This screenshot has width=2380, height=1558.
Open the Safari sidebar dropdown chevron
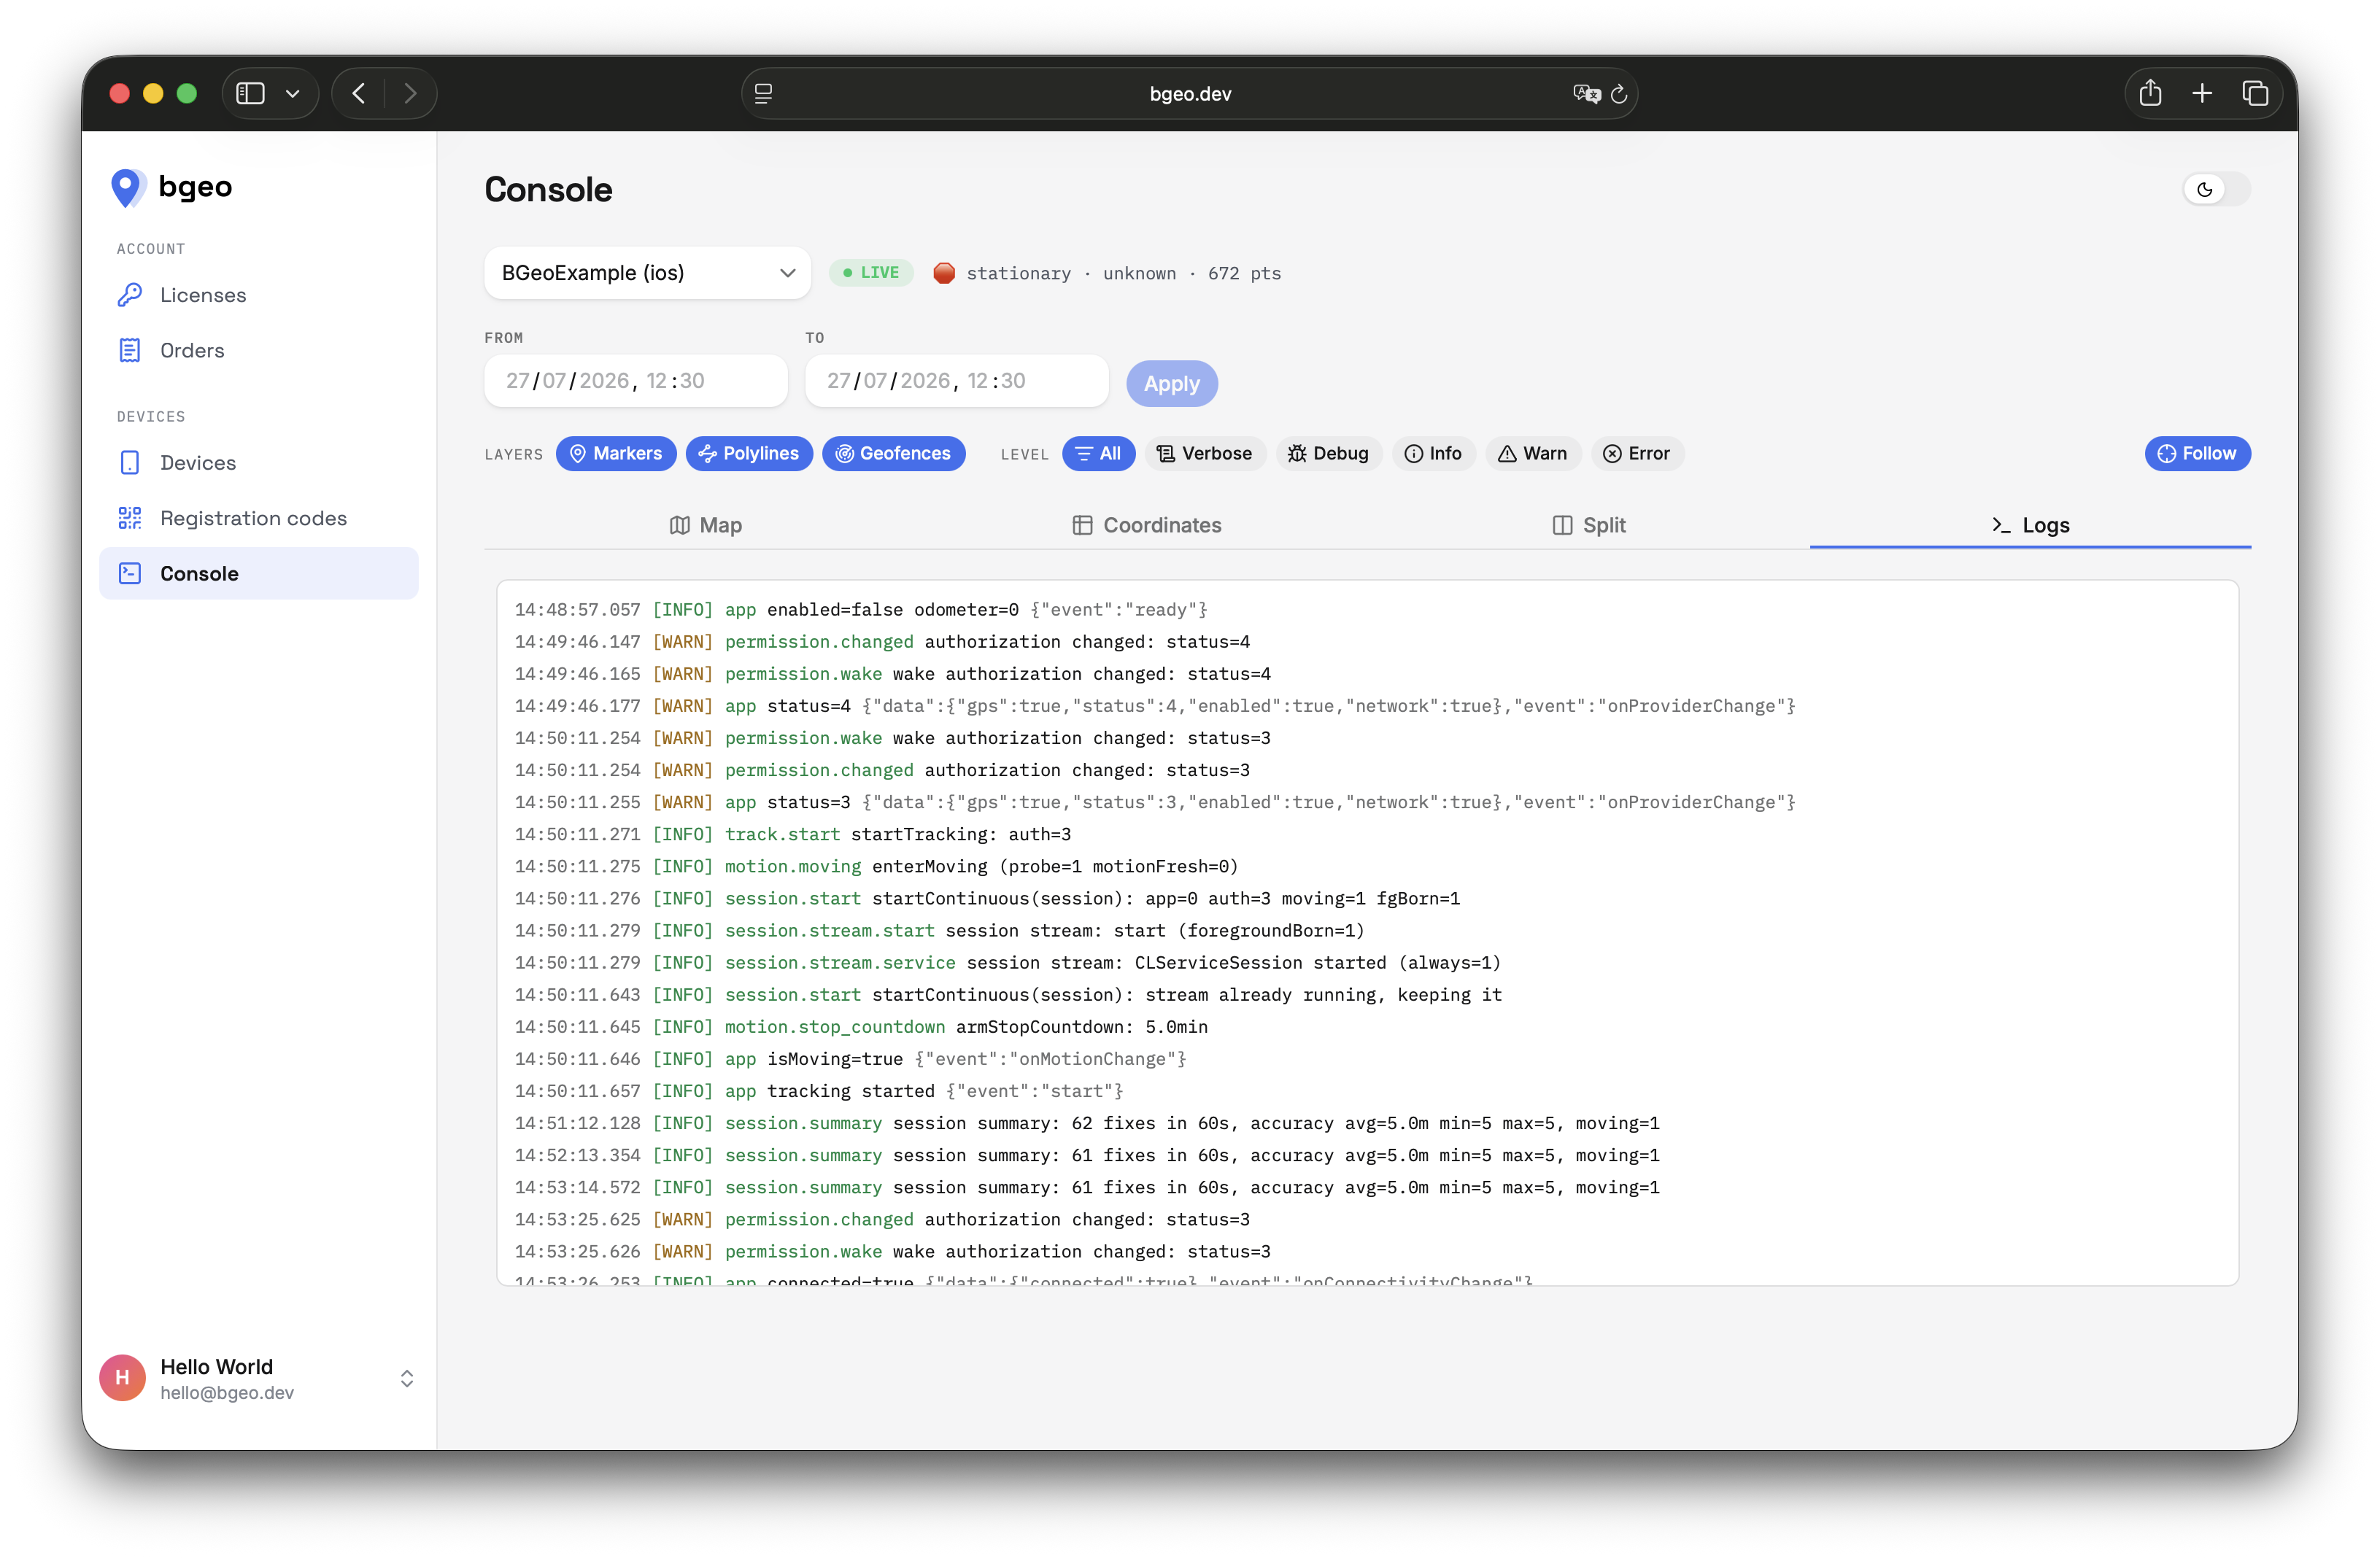pyautogui.click(x=293, y=93)
